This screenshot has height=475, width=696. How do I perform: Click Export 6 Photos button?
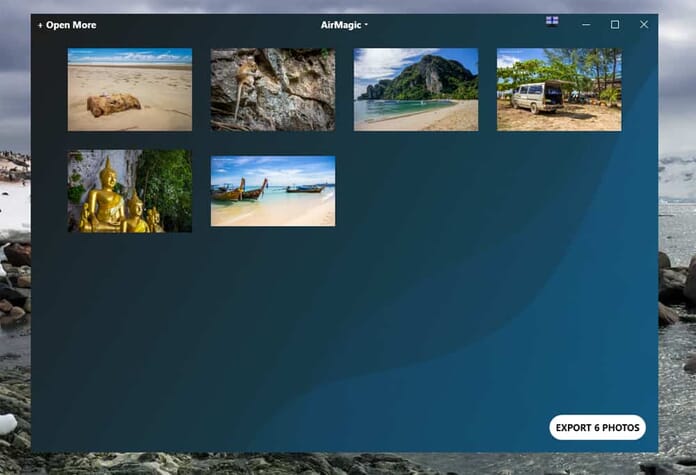click(x=597, y=428)
